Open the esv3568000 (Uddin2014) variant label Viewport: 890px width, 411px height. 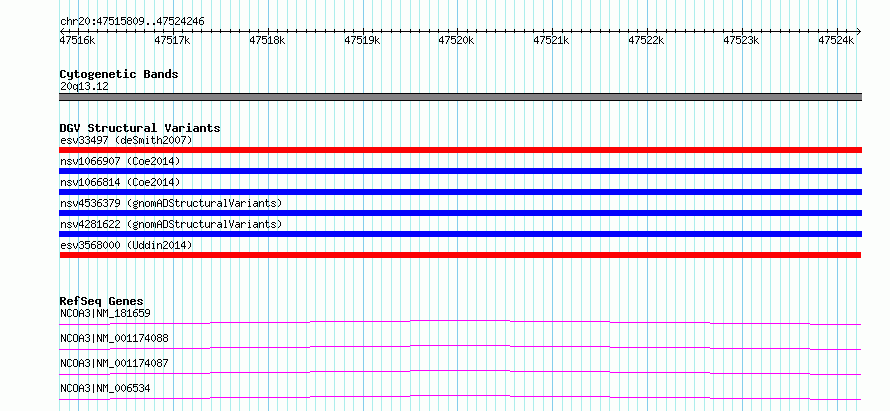tap(126, 245)
